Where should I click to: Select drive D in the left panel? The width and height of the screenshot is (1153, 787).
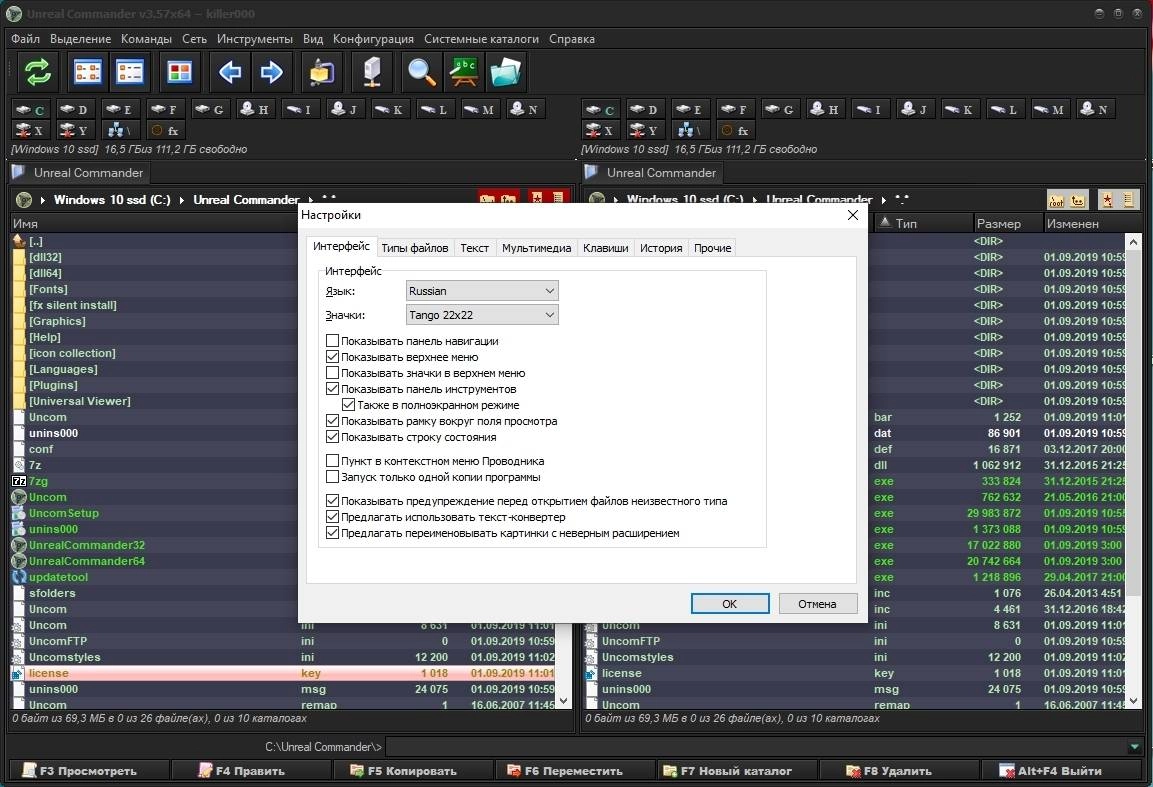74,110
